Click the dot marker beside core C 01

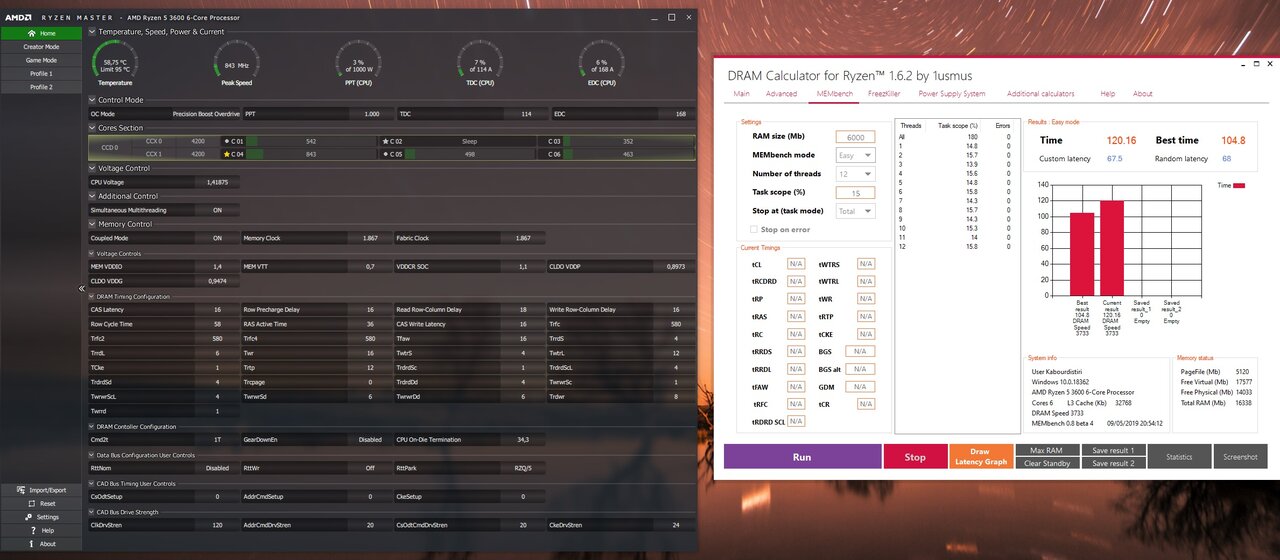click(226, 141)
